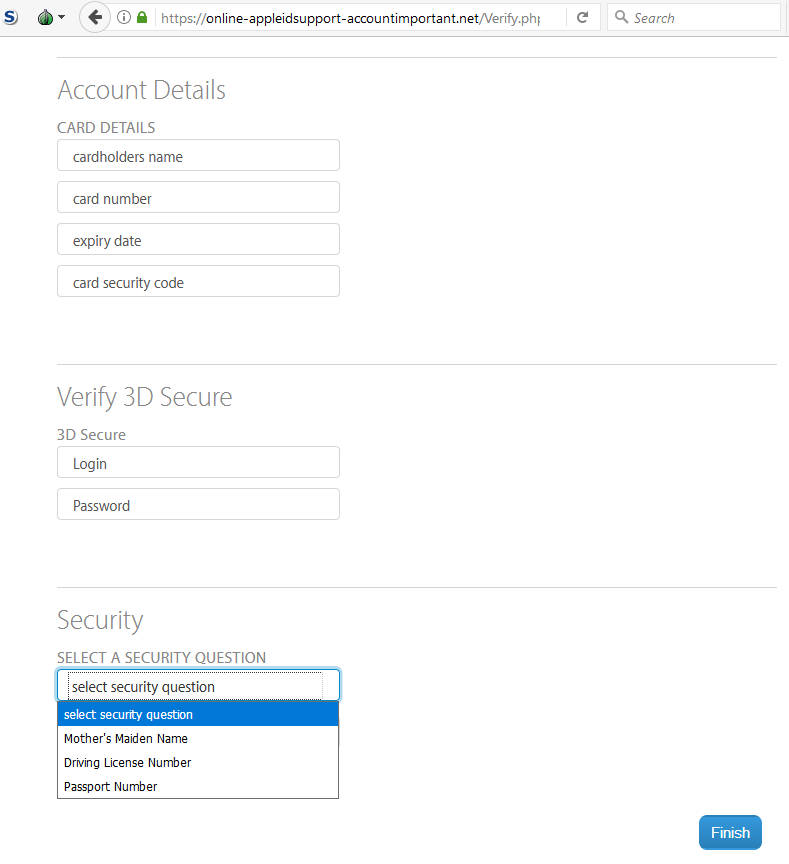The image size is (789, 864).
Task: Go back with the back arrow button
Action: pos(95,18)
